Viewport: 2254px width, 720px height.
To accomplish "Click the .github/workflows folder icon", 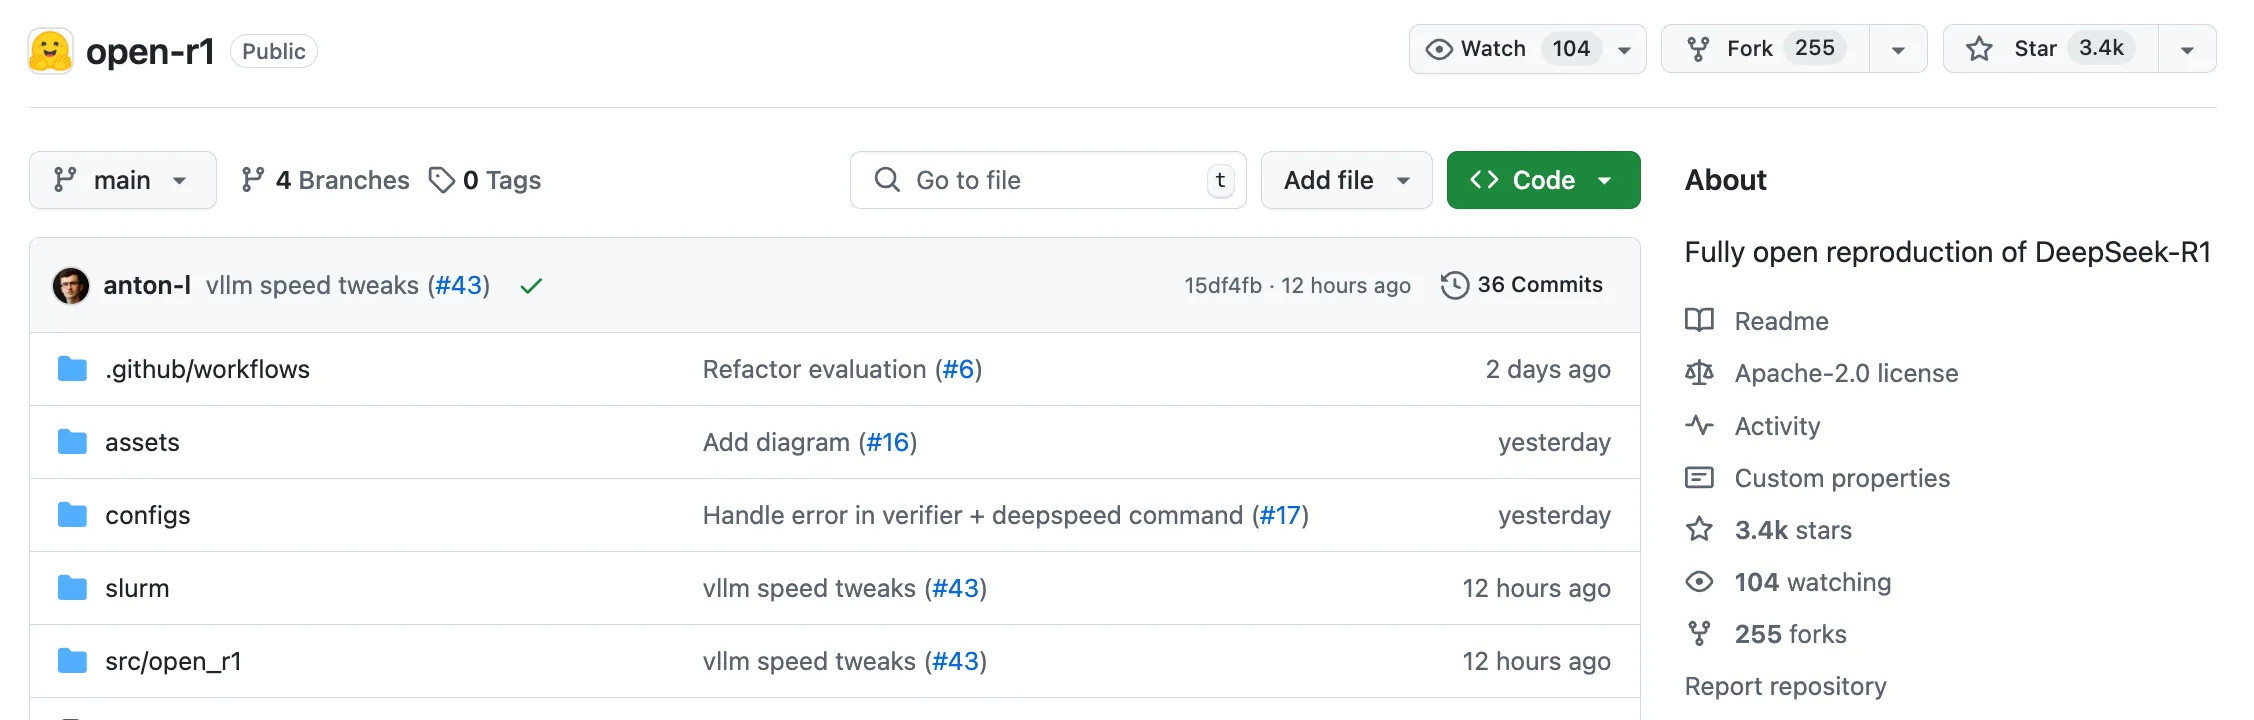I will click(72, 368).
